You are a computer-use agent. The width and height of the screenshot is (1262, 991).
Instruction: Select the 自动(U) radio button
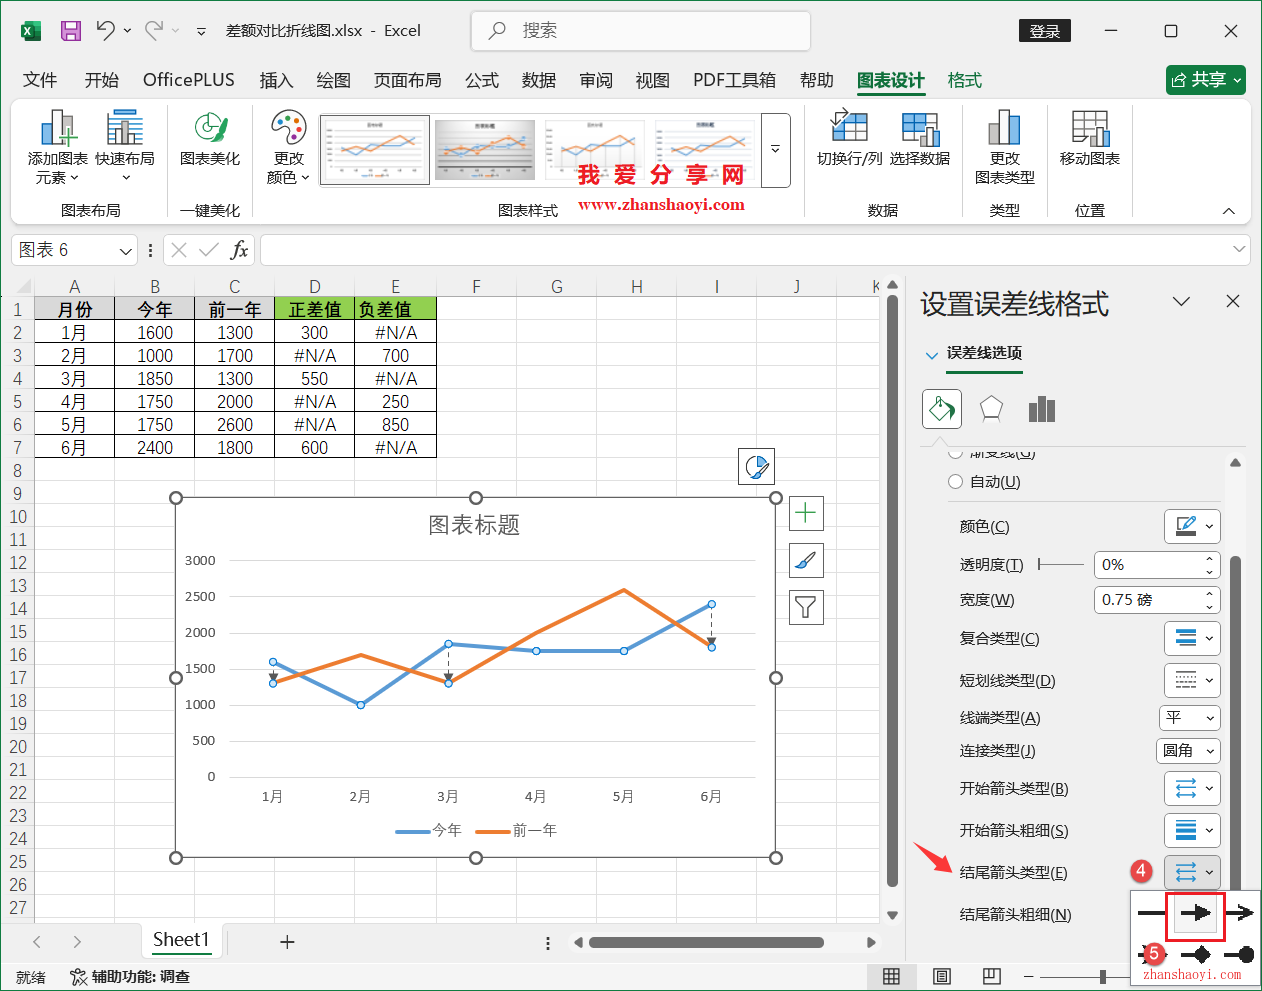(x=955, y=481)
